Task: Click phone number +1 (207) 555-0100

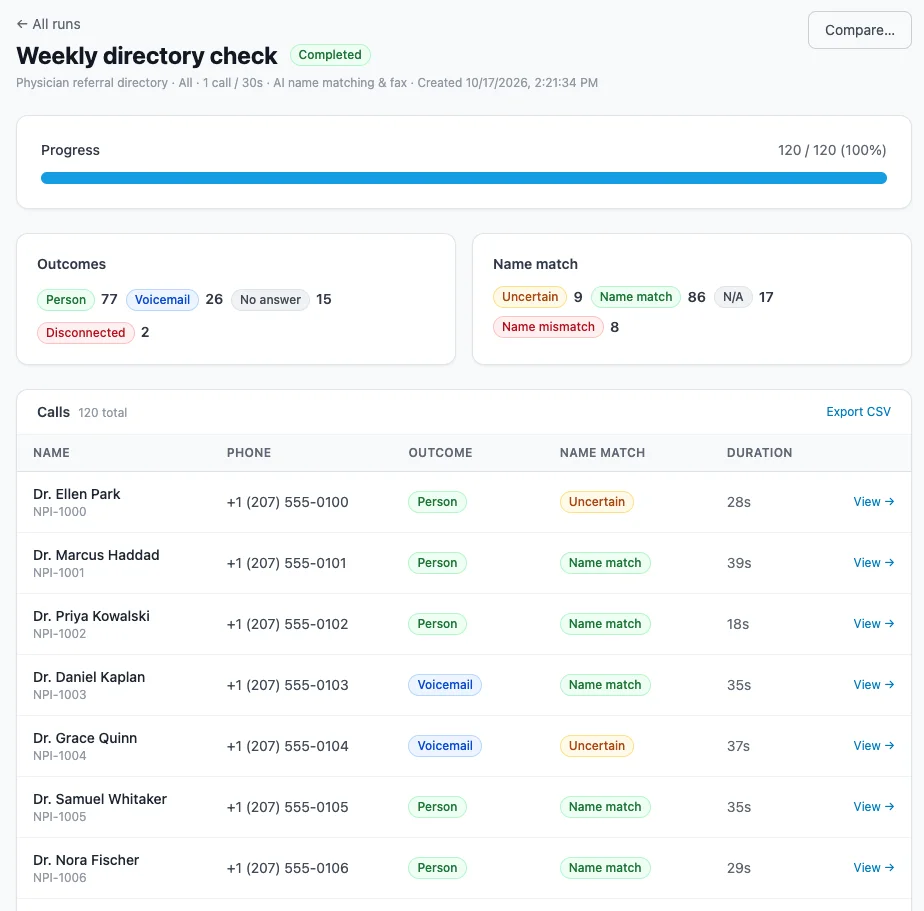Action: (x=288, y=502)
